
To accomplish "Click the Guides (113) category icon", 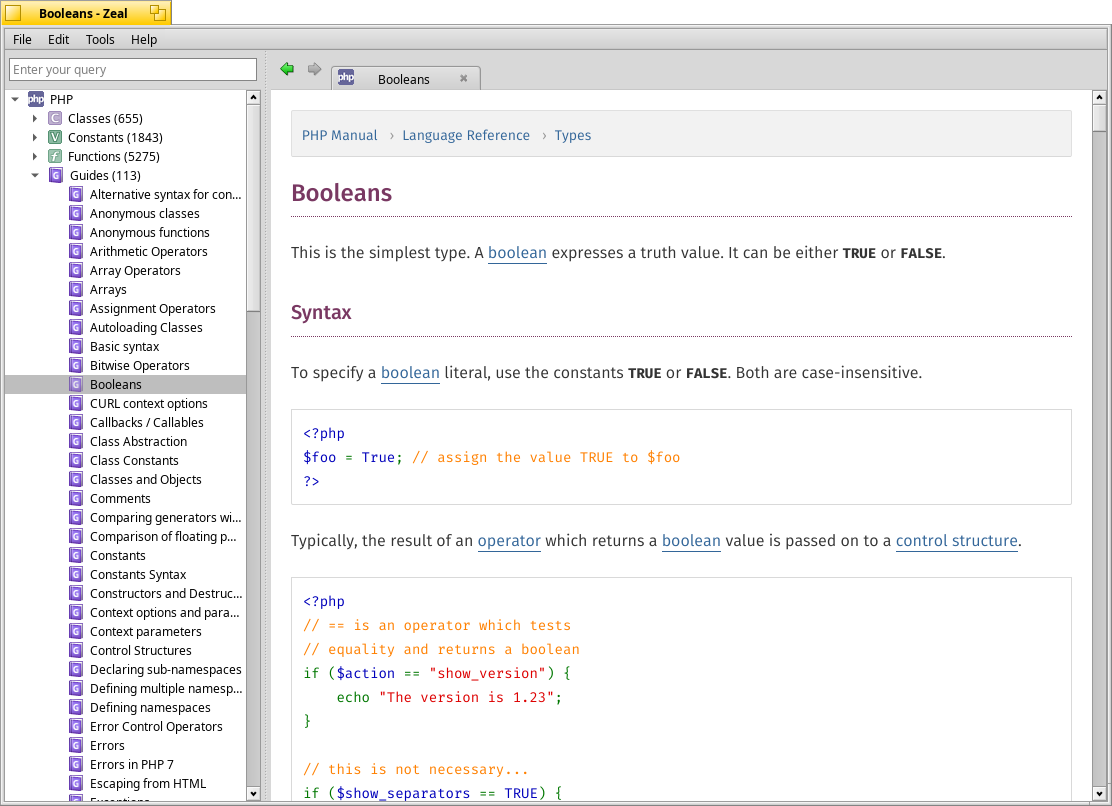I will point(55,175).
